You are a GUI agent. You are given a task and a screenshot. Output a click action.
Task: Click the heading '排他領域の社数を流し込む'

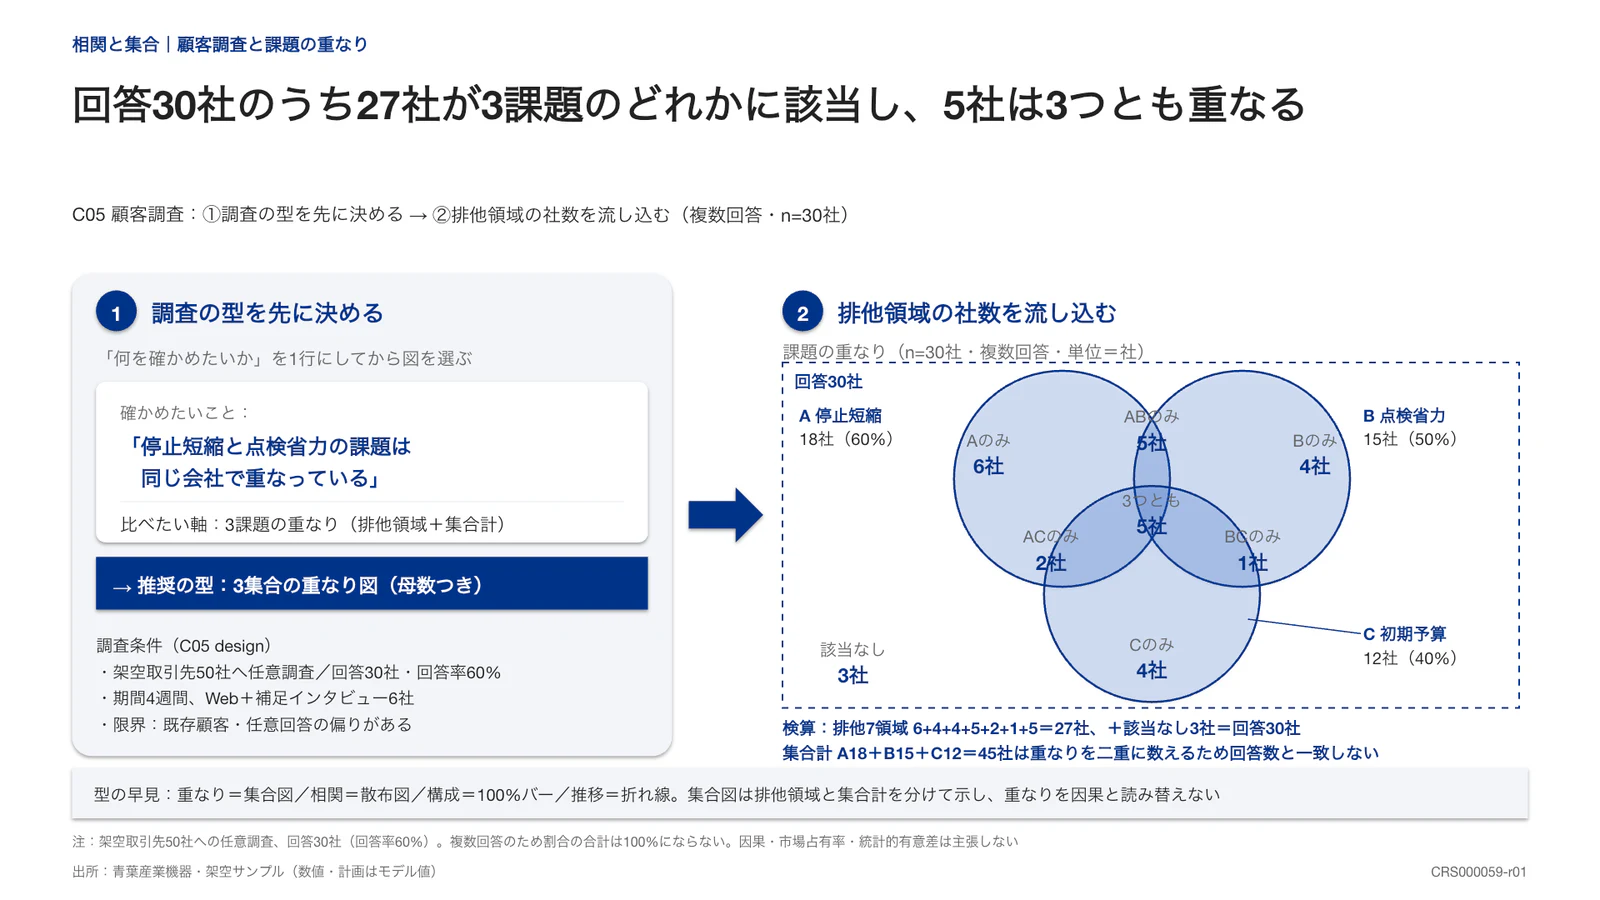tap(976, 313)
